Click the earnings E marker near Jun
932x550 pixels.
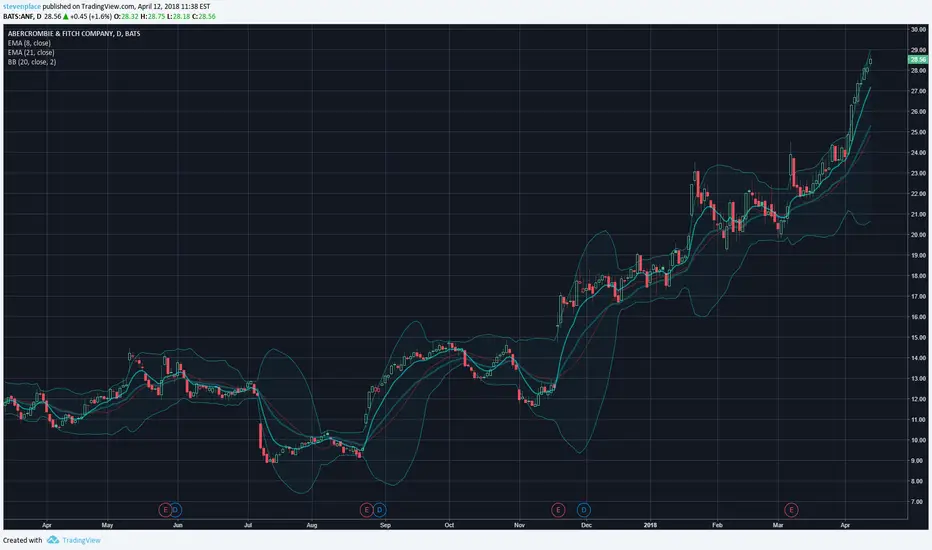pos(165,510)
